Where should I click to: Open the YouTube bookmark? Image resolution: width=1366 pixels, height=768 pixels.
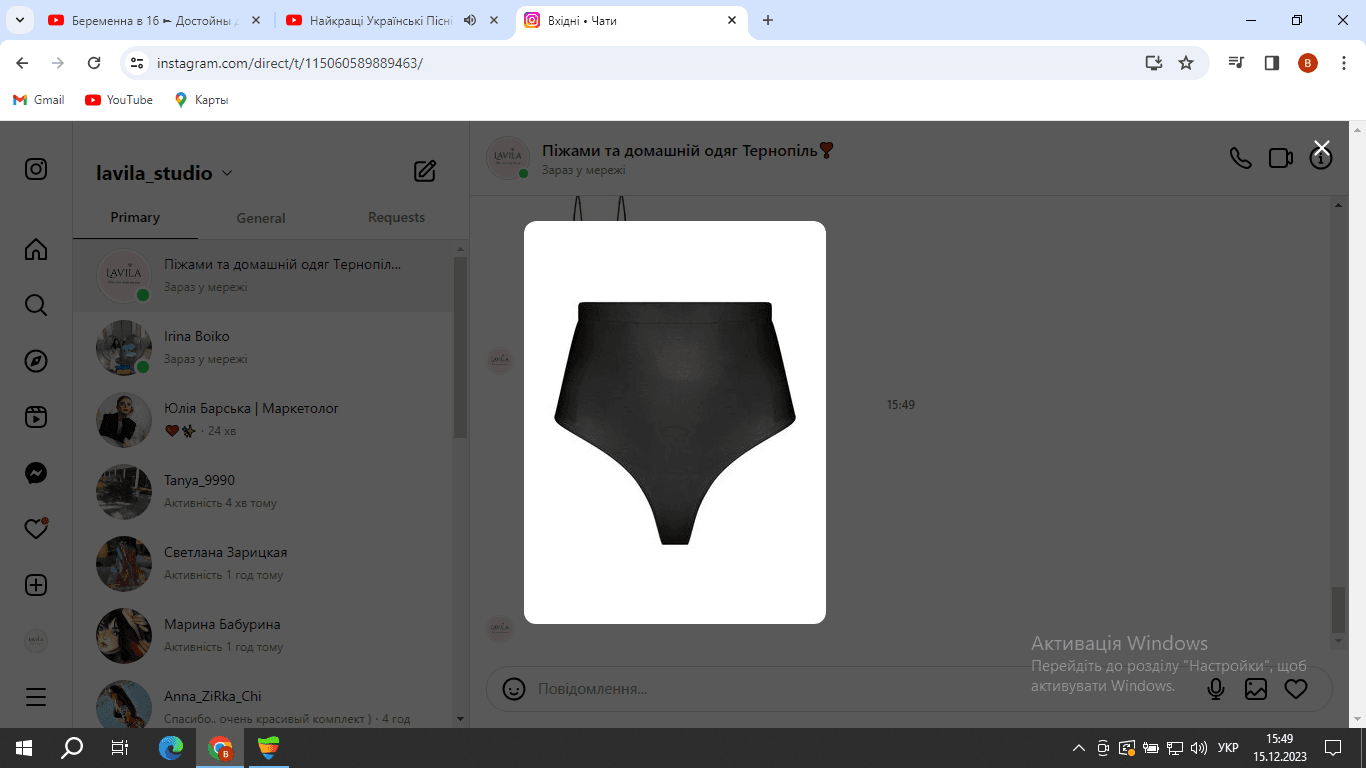(119, 100)
